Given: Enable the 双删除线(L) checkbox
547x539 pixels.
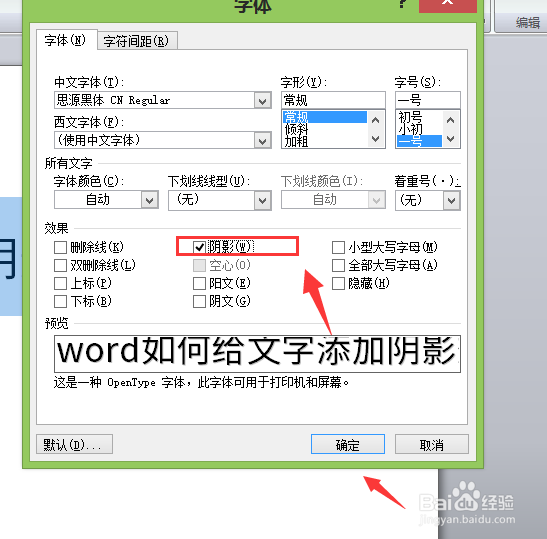Looking at the screenshot, I should click(x=60, y=265).
